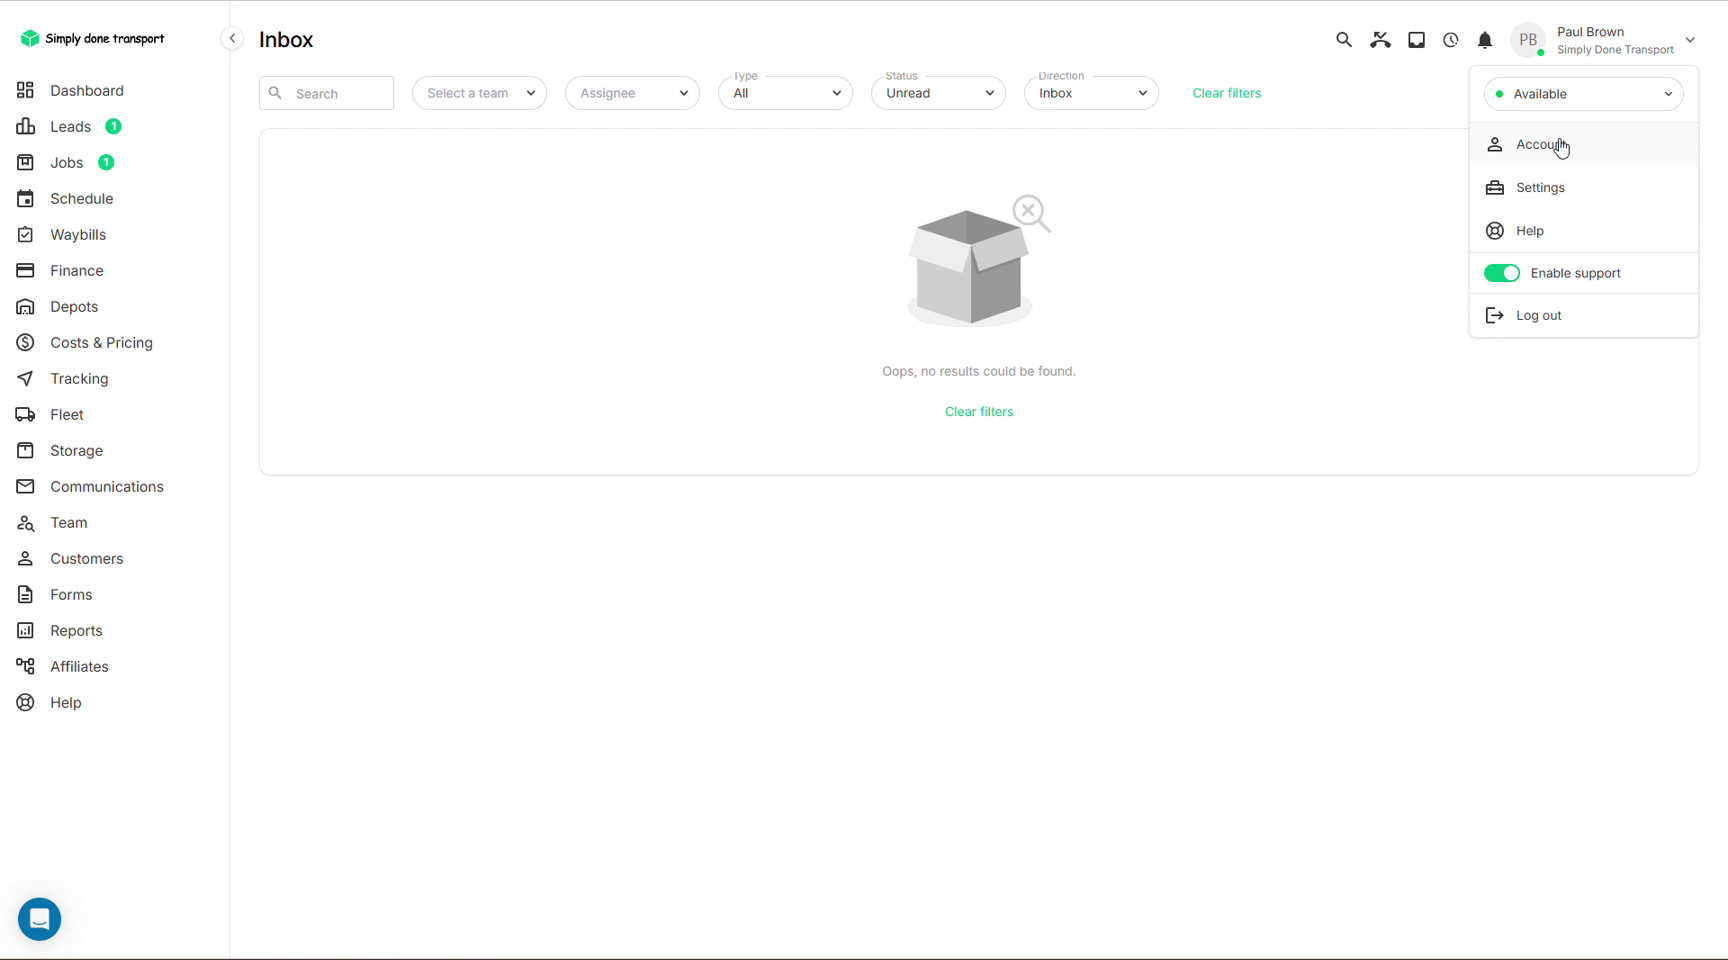The width and height of the screenshot is (1728, 960).
Task: Open the global search magnifier icon
Action: point(1344,40)
